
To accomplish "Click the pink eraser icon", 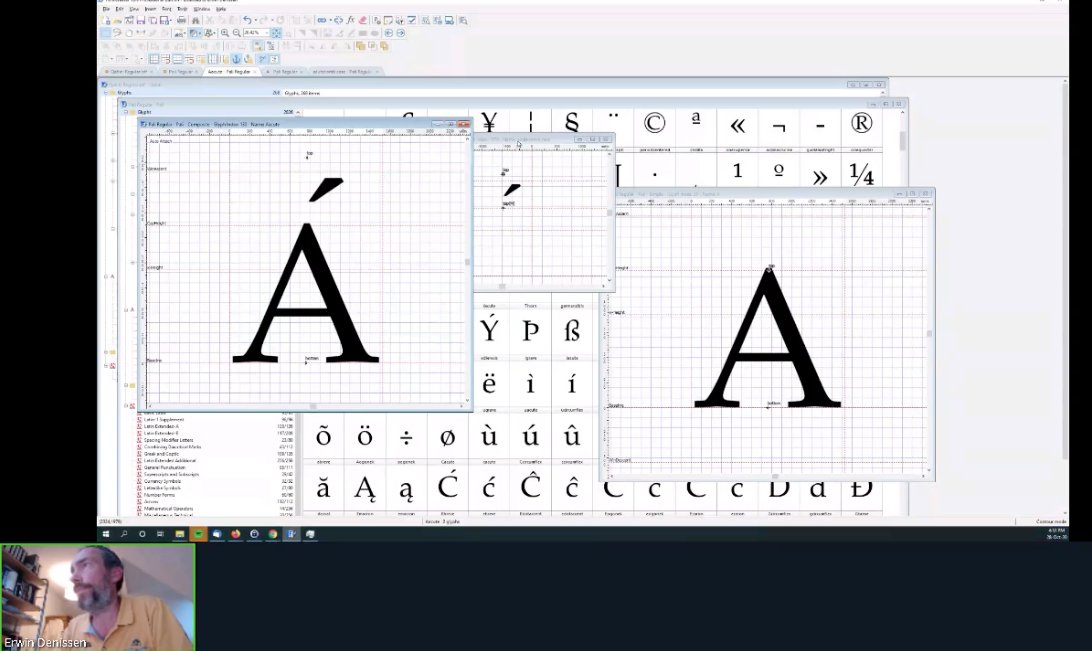I will coord(362,20).
